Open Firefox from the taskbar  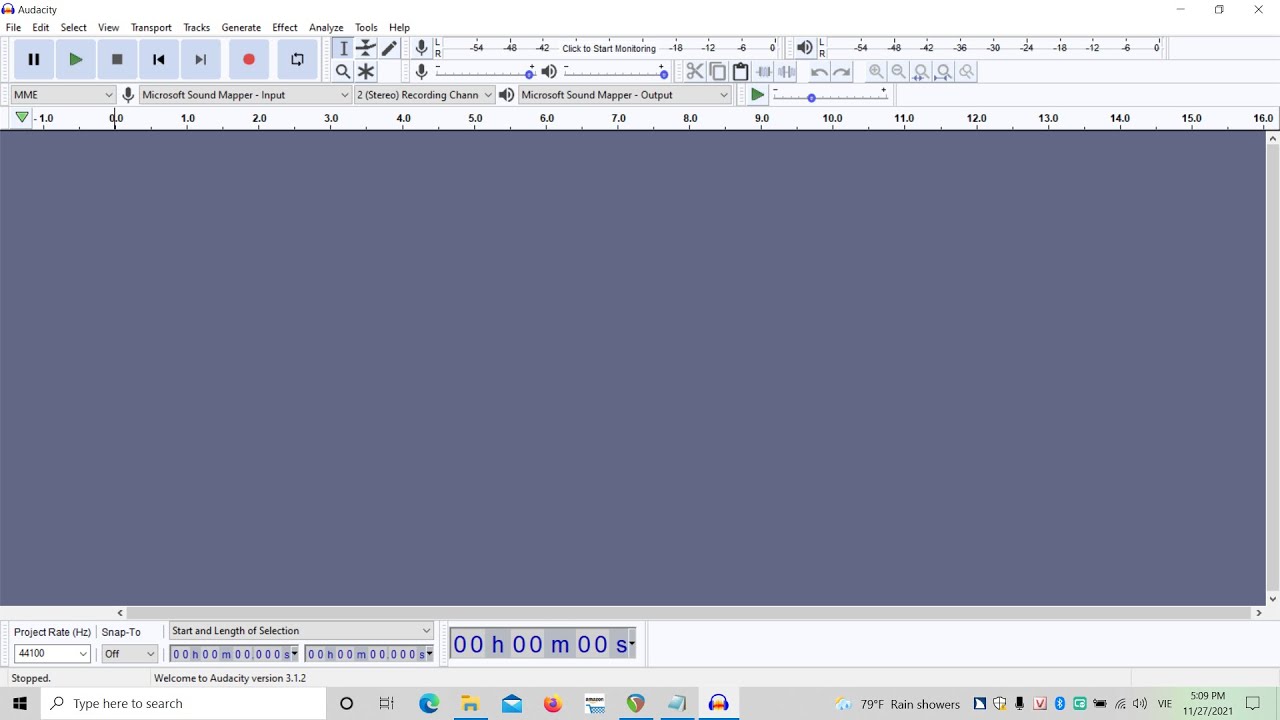(x=553, y=704)
